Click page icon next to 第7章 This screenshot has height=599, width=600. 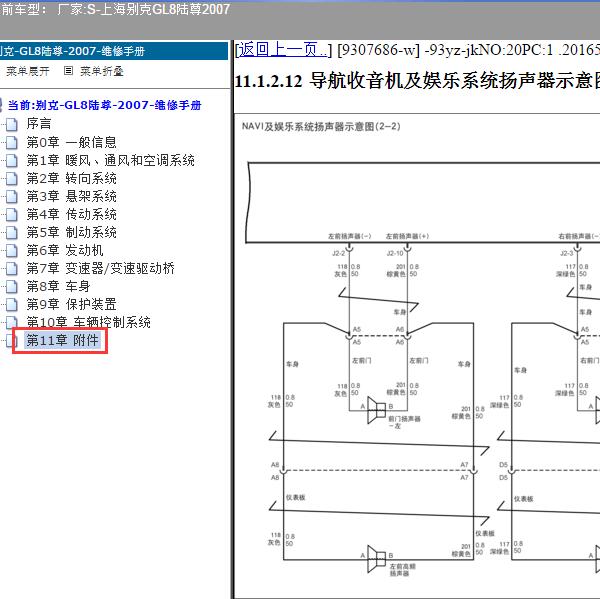coord(12,268)
